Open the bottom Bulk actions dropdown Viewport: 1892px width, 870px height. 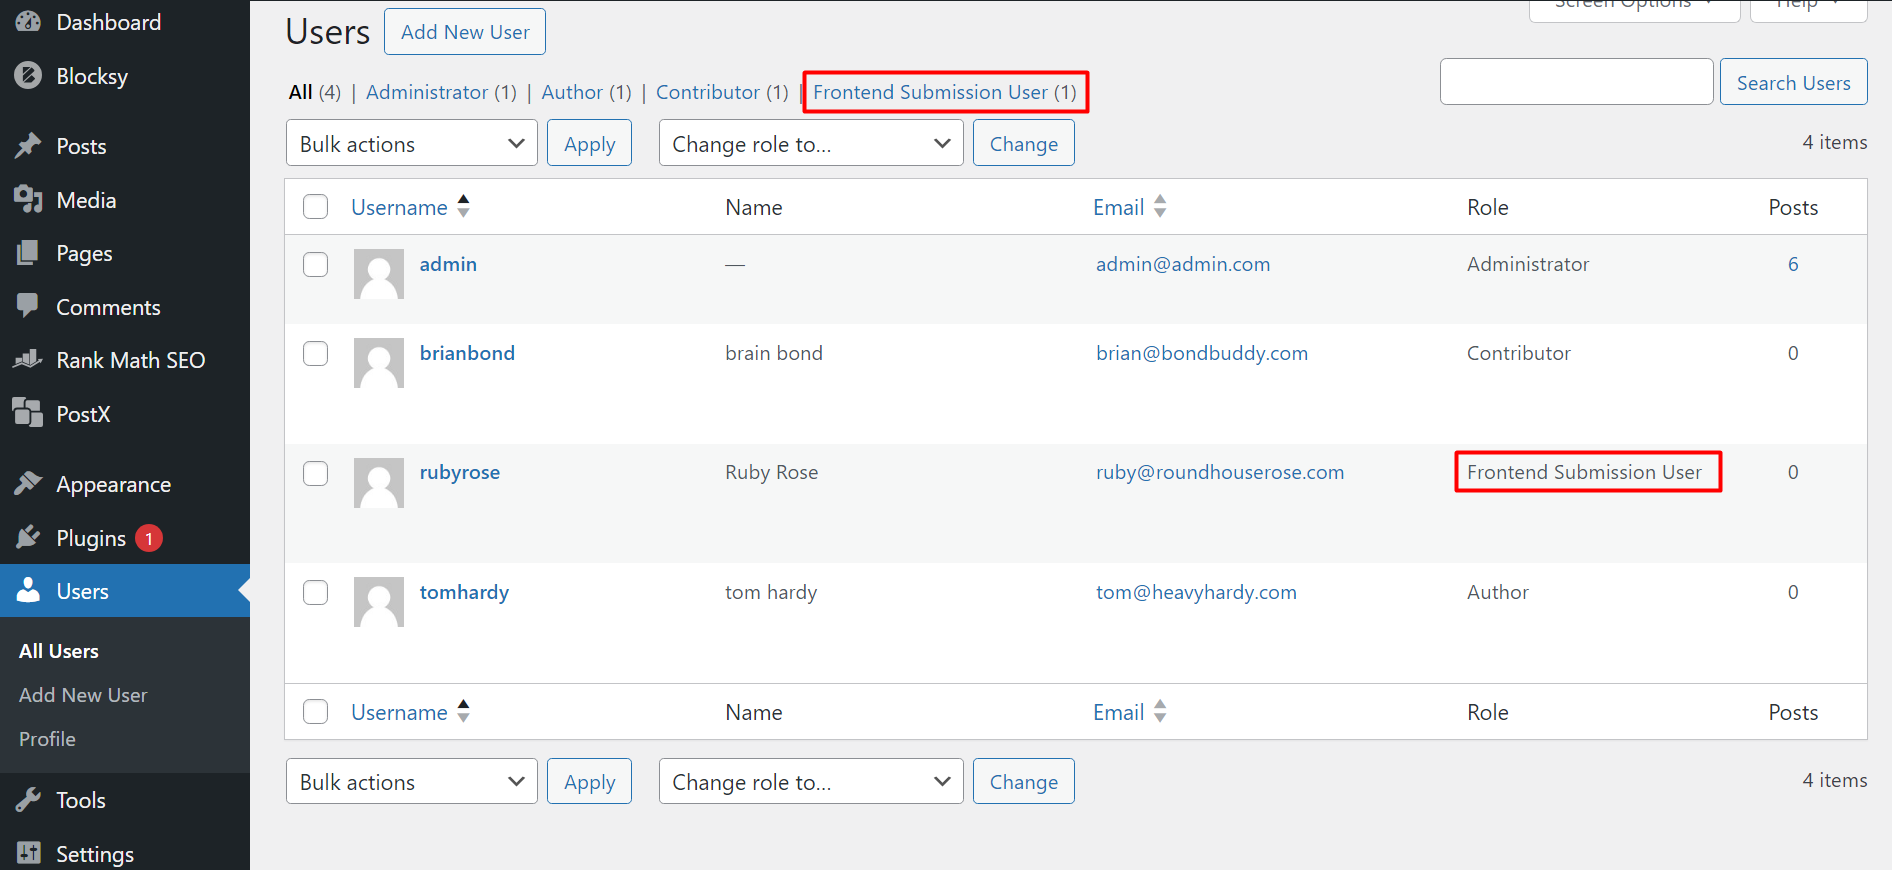(411, 781)
